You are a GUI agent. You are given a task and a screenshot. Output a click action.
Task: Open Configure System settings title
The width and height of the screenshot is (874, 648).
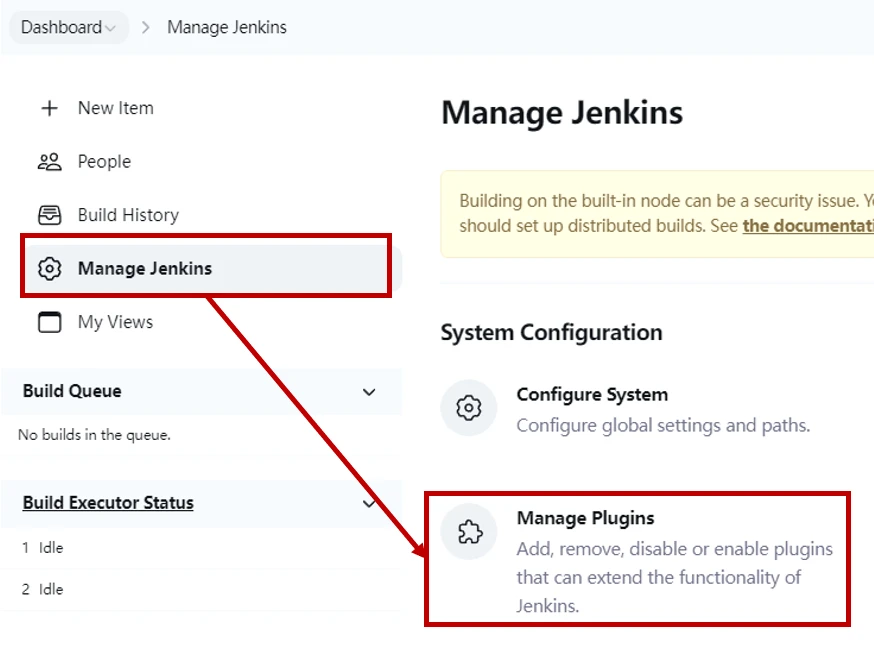click(x=592, y=394)
